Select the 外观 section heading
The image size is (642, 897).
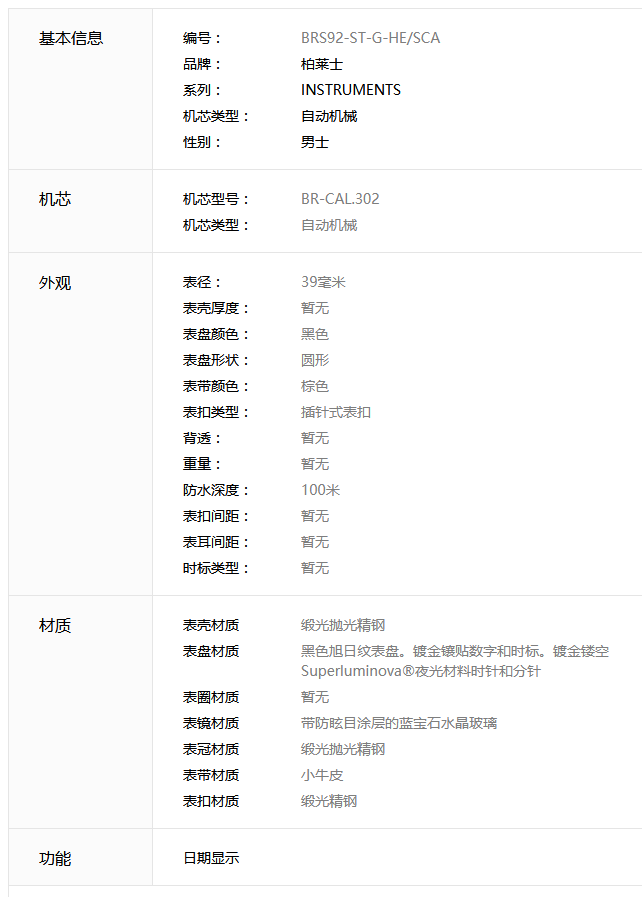[55, 282]
